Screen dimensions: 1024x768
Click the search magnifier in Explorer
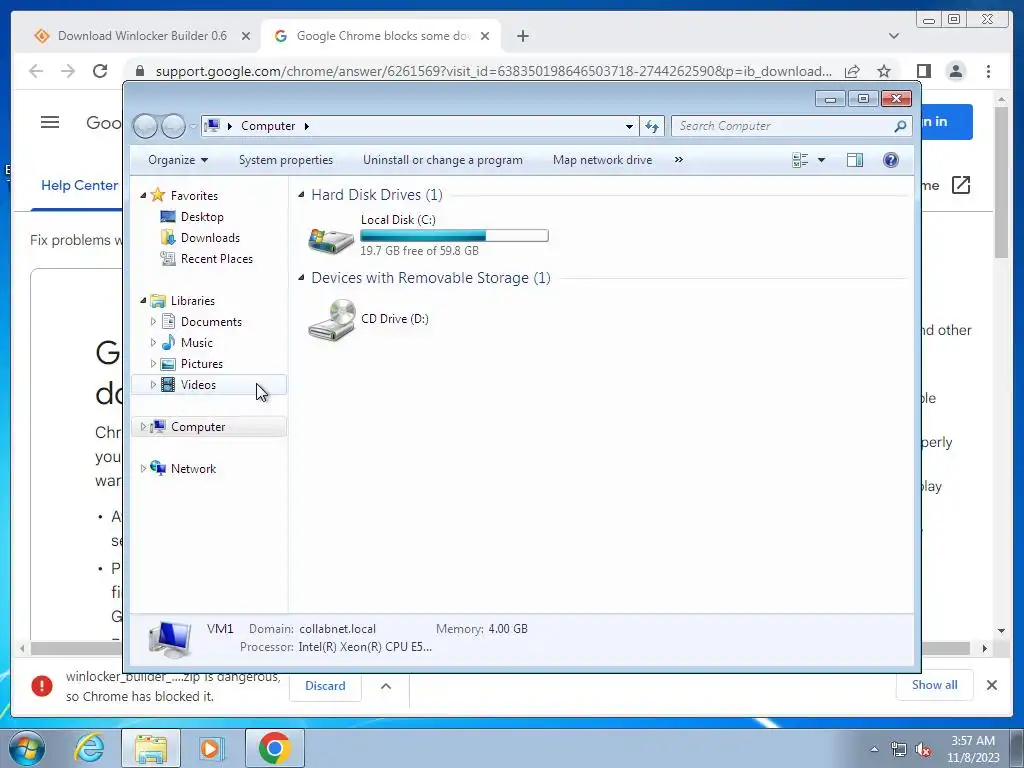(x=900, y=126)
